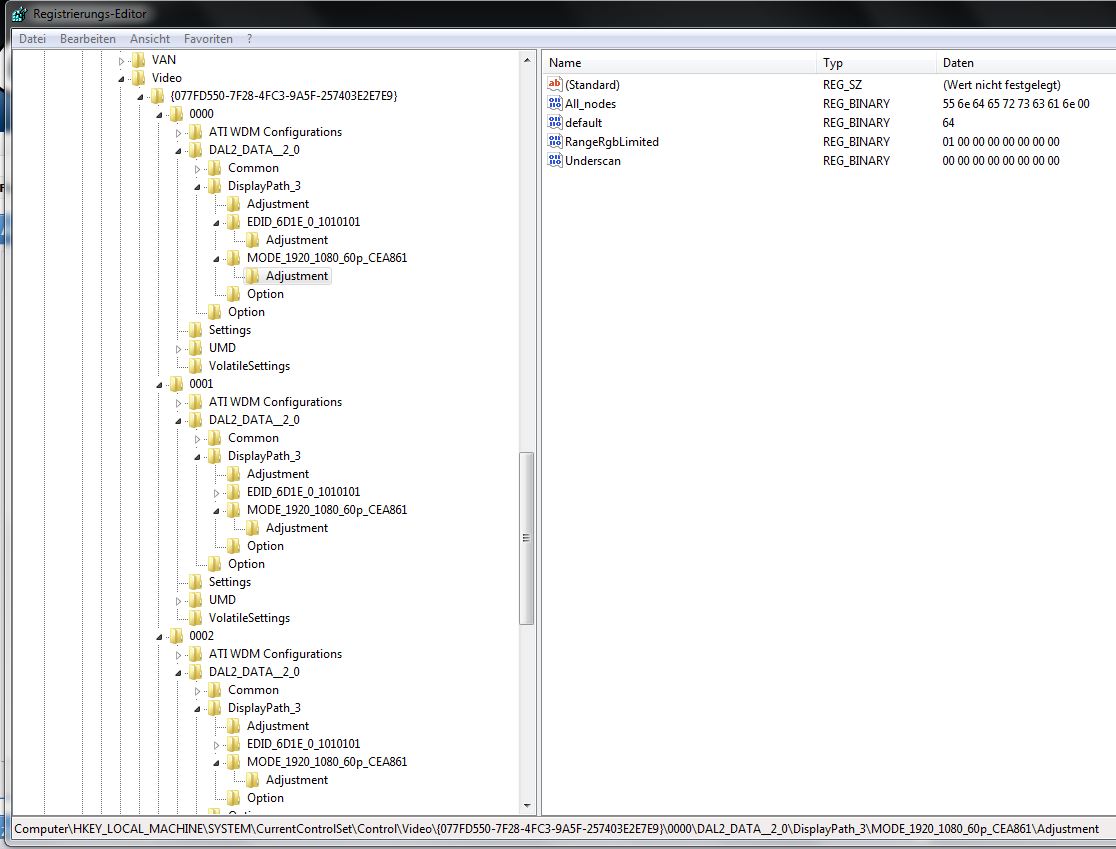
Task: Click the 0000 folder icon
Action: coord(177,114)
